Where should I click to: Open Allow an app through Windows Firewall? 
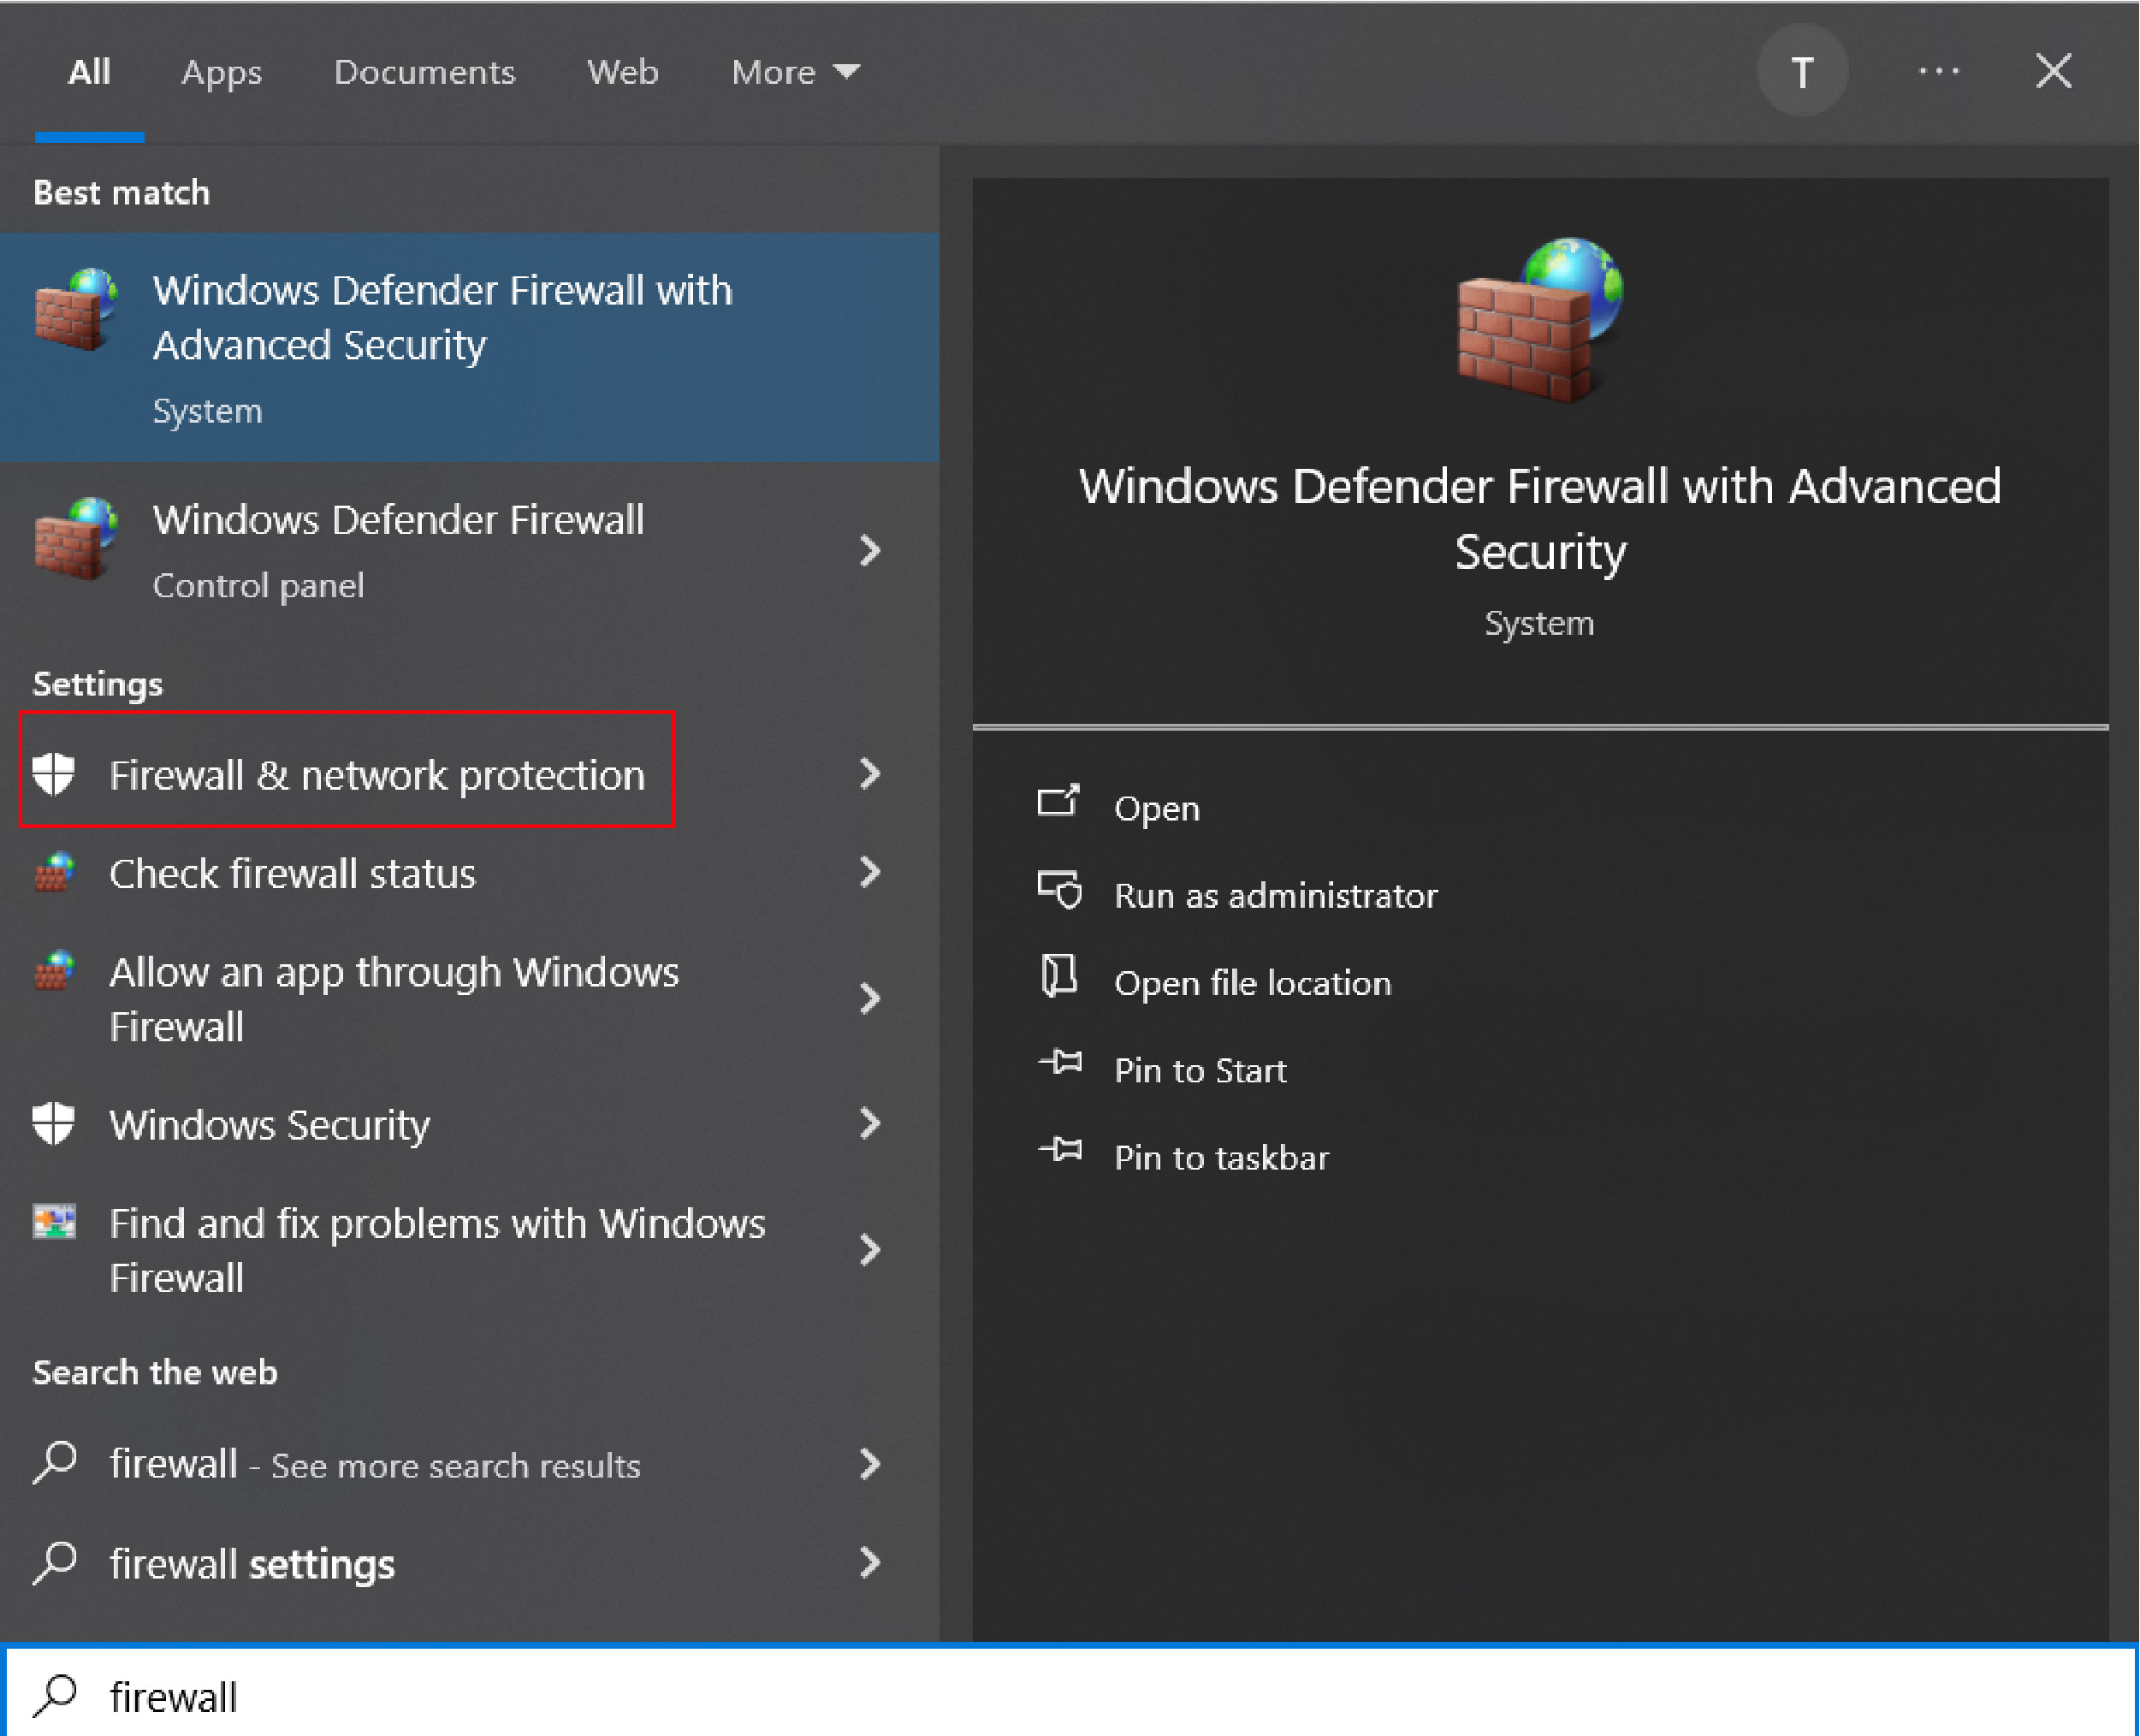click(x=394, y=998)
